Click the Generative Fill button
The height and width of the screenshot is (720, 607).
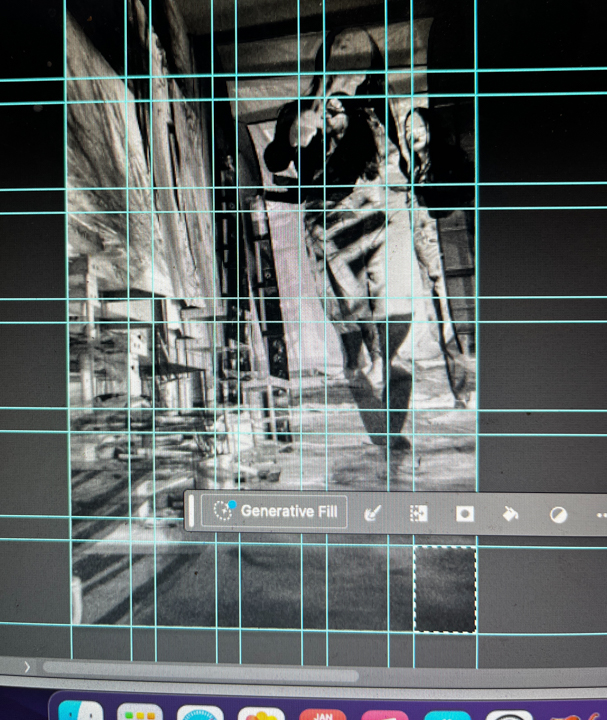pos(274,511)
